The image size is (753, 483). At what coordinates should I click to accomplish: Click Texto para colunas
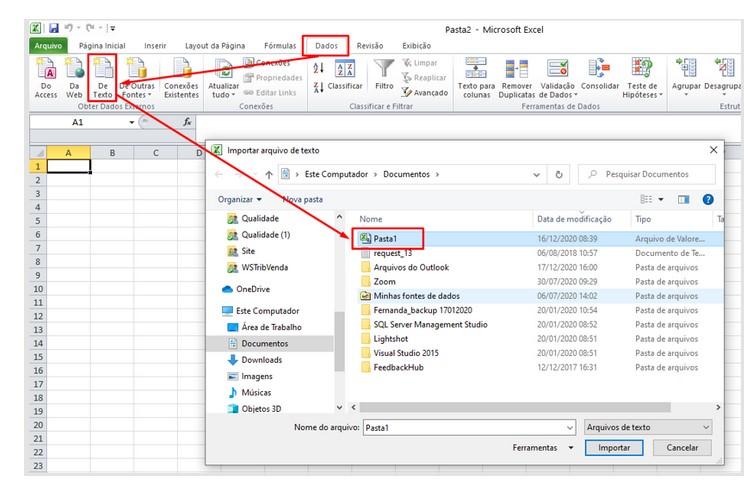coord(476,78)
